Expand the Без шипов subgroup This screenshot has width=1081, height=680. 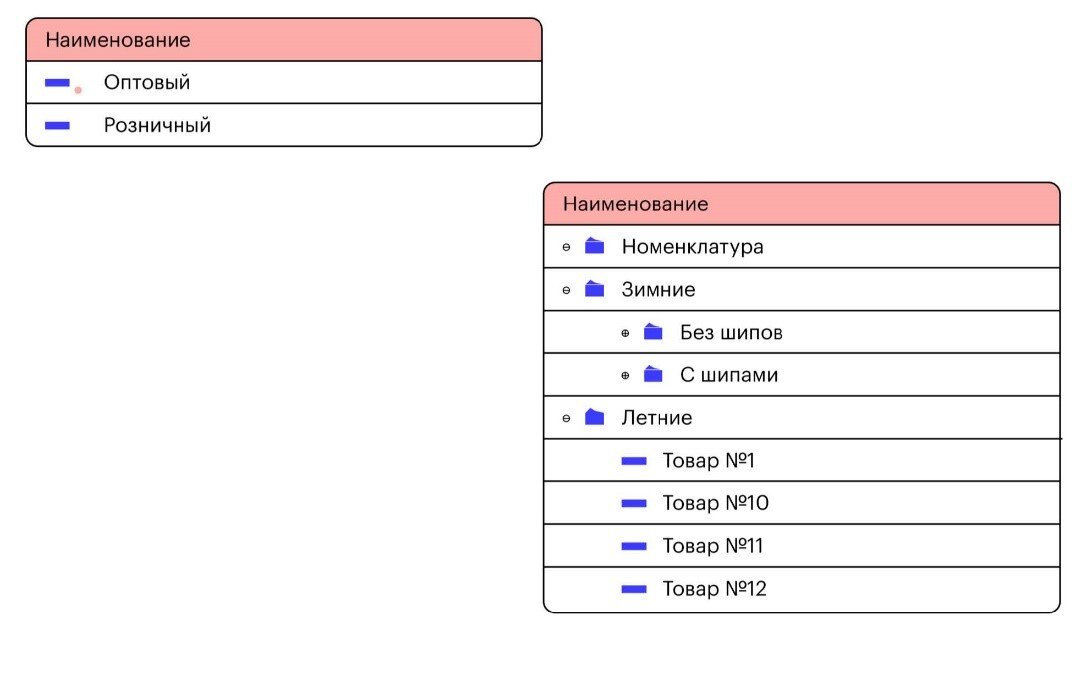pyautogui.click(x=625, y=333)
